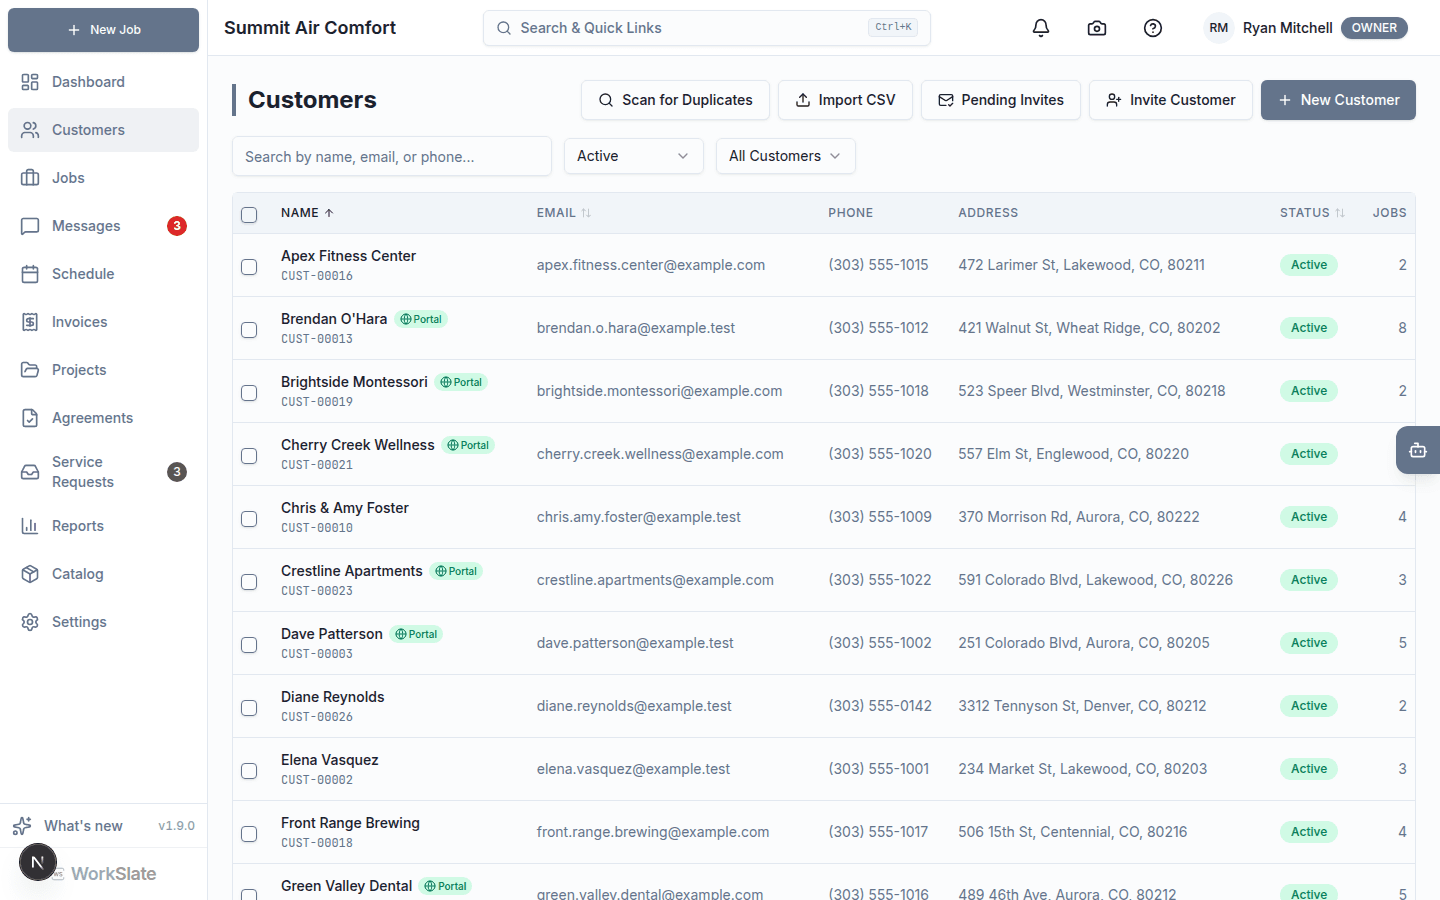Open the All Customers filter dropdown
This screenshot has height=900, width=1440.
(785, 156)
